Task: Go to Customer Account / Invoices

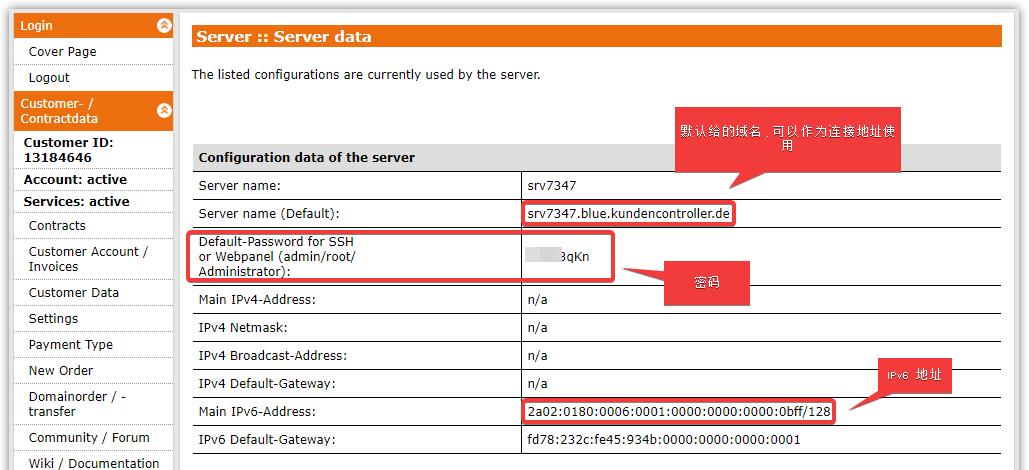Action: click(88, 259)
